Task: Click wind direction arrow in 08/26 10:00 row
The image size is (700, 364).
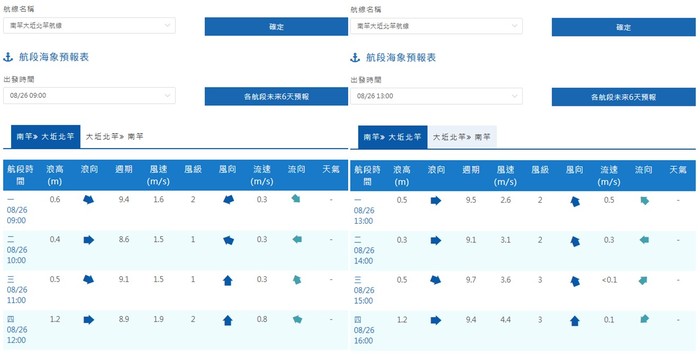Action: [x=228, y=240]
